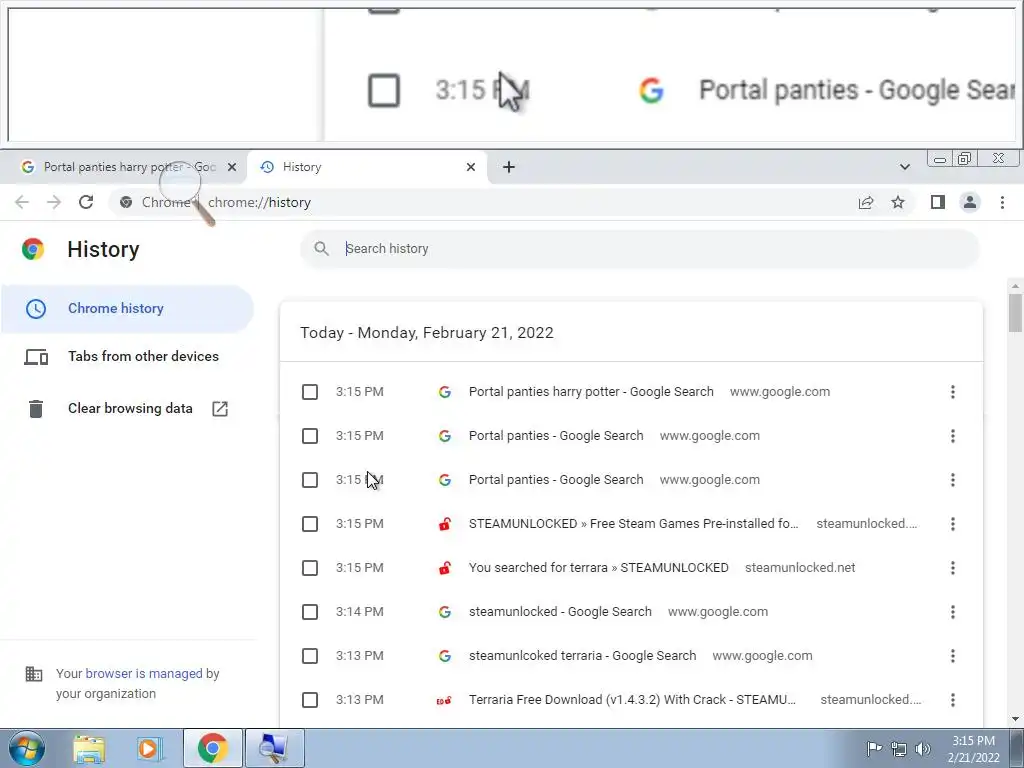The image size is (1024, 768).
Task: Click the Chrome site info icon in address bar
Action: pyautogui.click(x=126, y=202)
